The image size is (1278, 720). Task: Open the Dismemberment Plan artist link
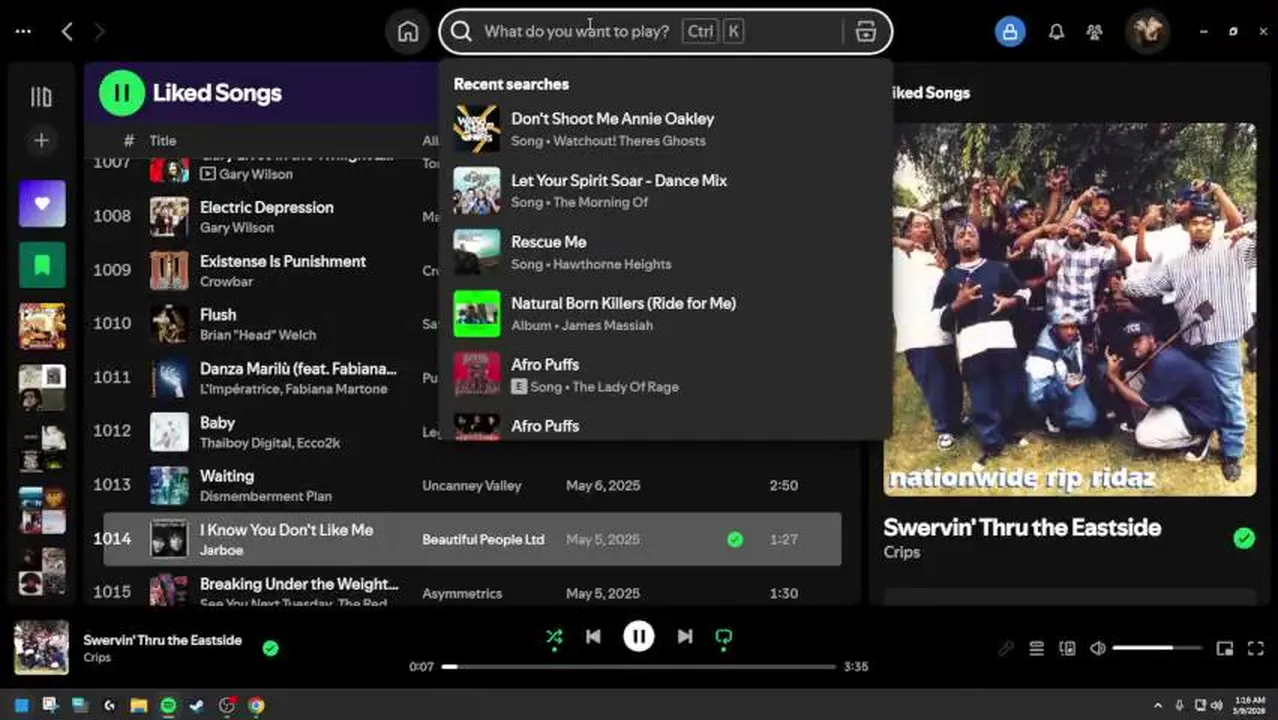266,496
